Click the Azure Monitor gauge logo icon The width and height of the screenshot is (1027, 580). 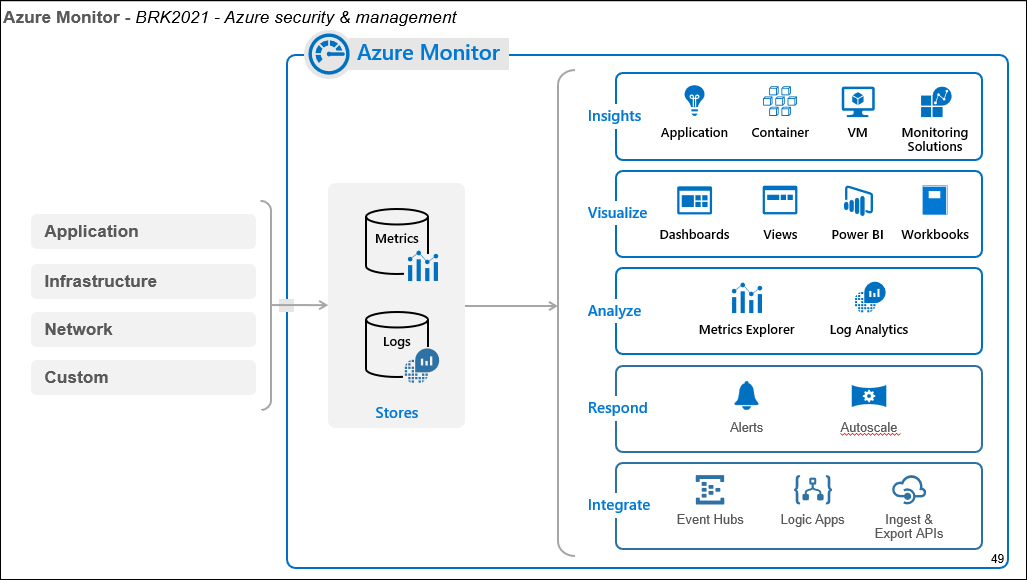pyautogui.click(x=329, y=54)
